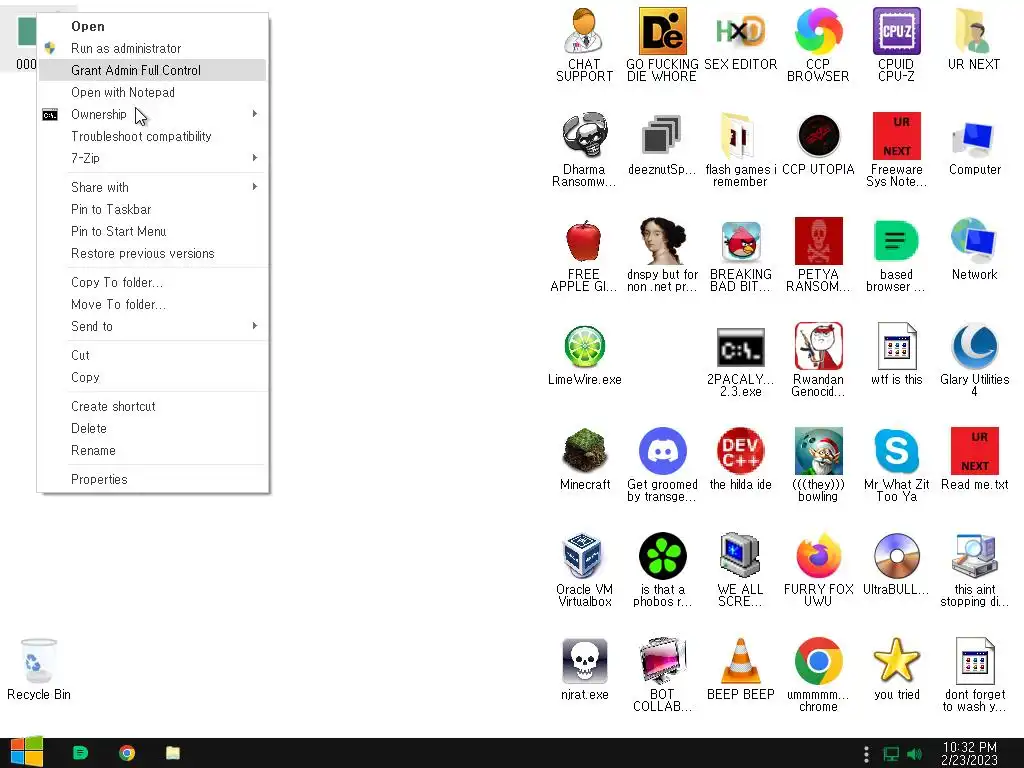Viewport: 1024px width, 768px height.
Task: Choose Pin to Start Menu
Action: pos(152,232)
